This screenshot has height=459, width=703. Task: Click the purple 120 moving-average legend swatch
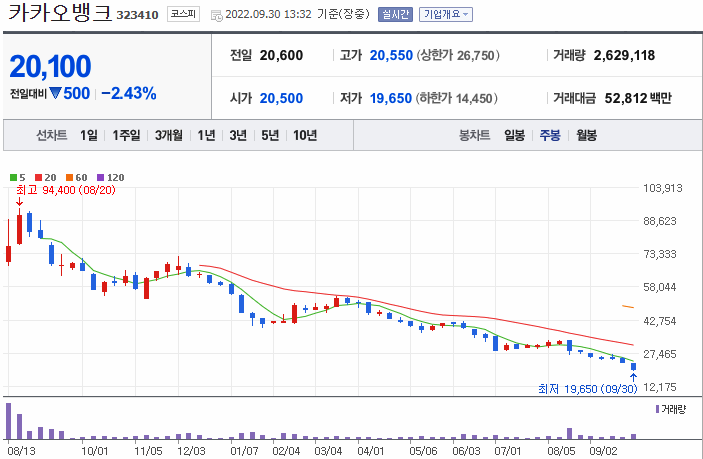[100, 178]
